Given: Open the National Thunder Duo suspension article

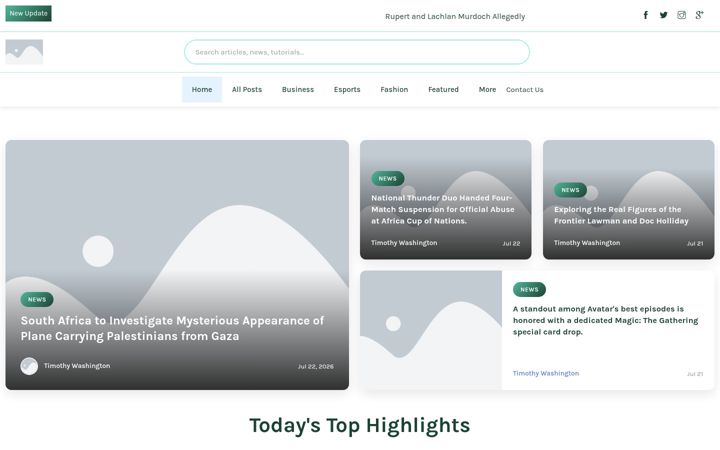Looking at the screenshot, I should tap(442, 209).
